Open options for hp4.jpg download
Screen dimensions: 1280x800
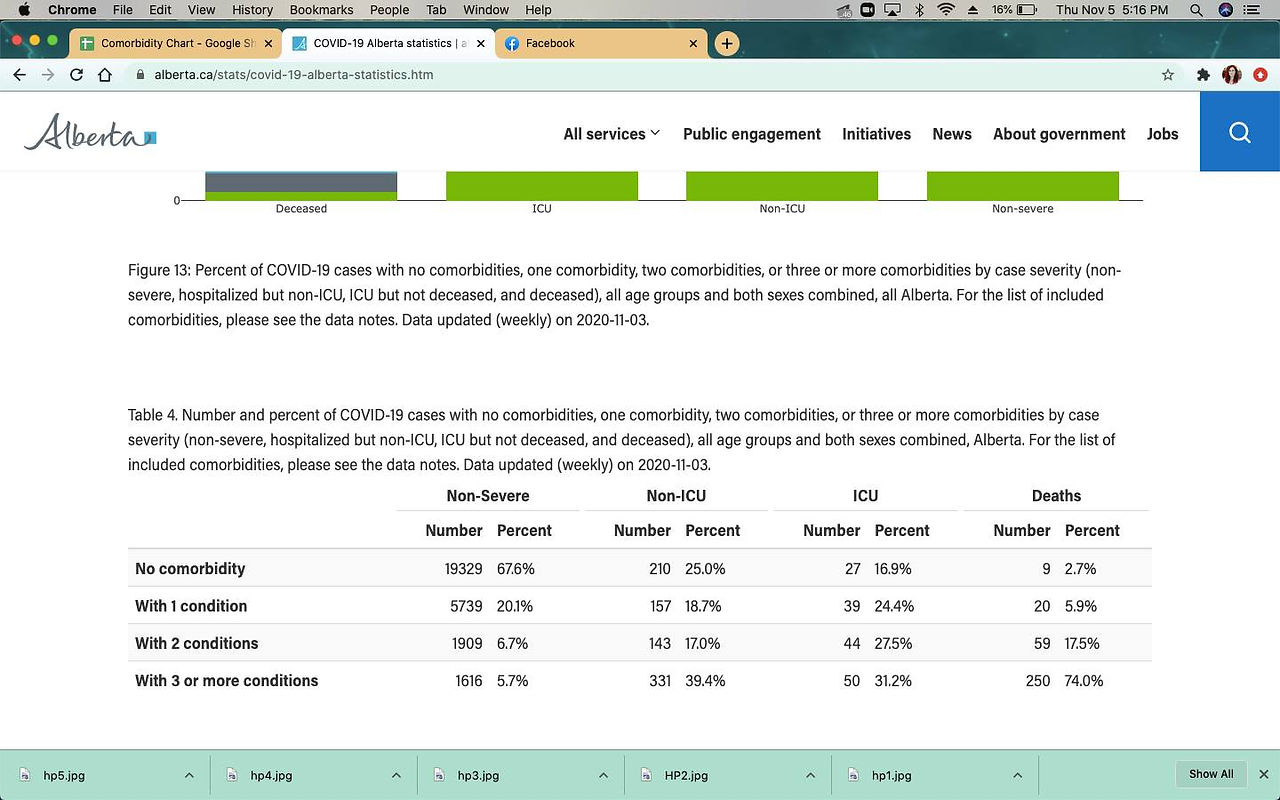396,775
